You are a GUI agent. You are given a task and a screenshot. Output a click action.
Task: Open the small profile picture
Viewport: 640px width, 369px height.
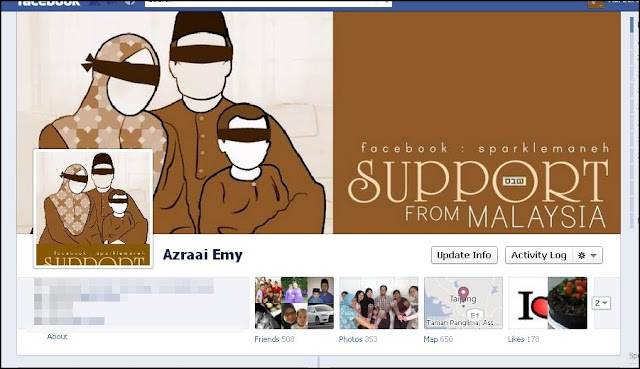[x=93, y=209]
